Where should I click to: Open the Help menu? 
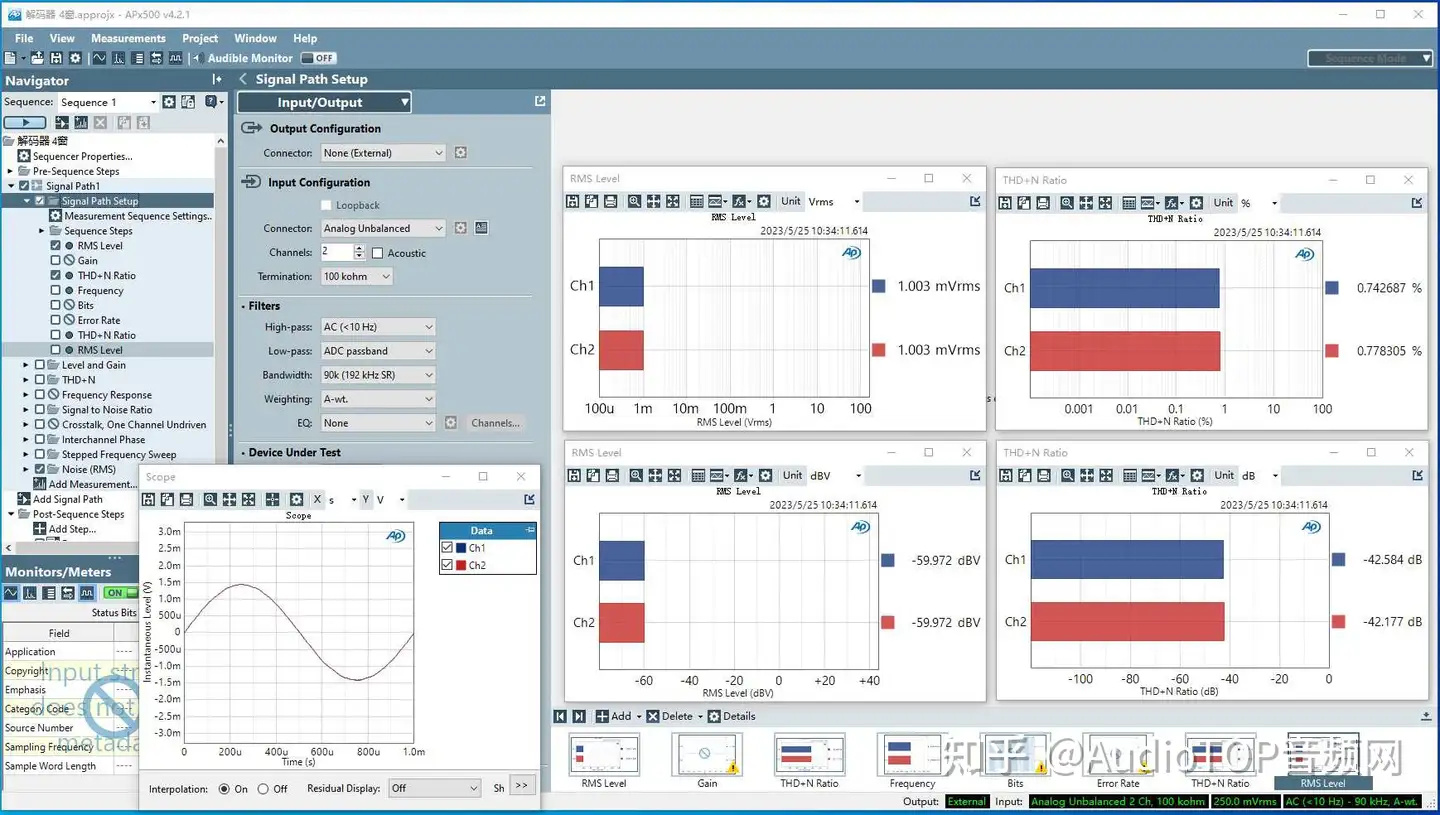(305, 38)
